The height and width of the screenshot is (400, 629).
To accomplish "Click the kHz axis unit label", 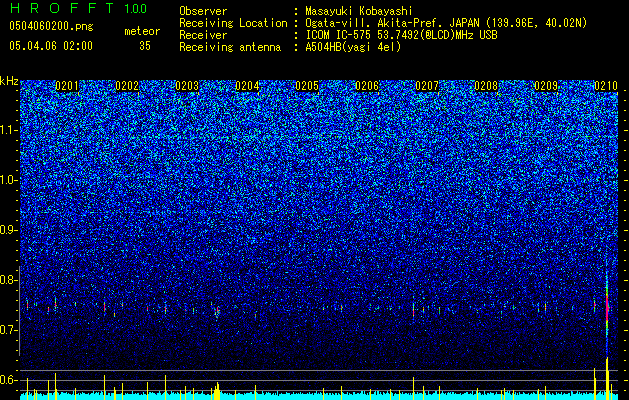I will [9, 81].
